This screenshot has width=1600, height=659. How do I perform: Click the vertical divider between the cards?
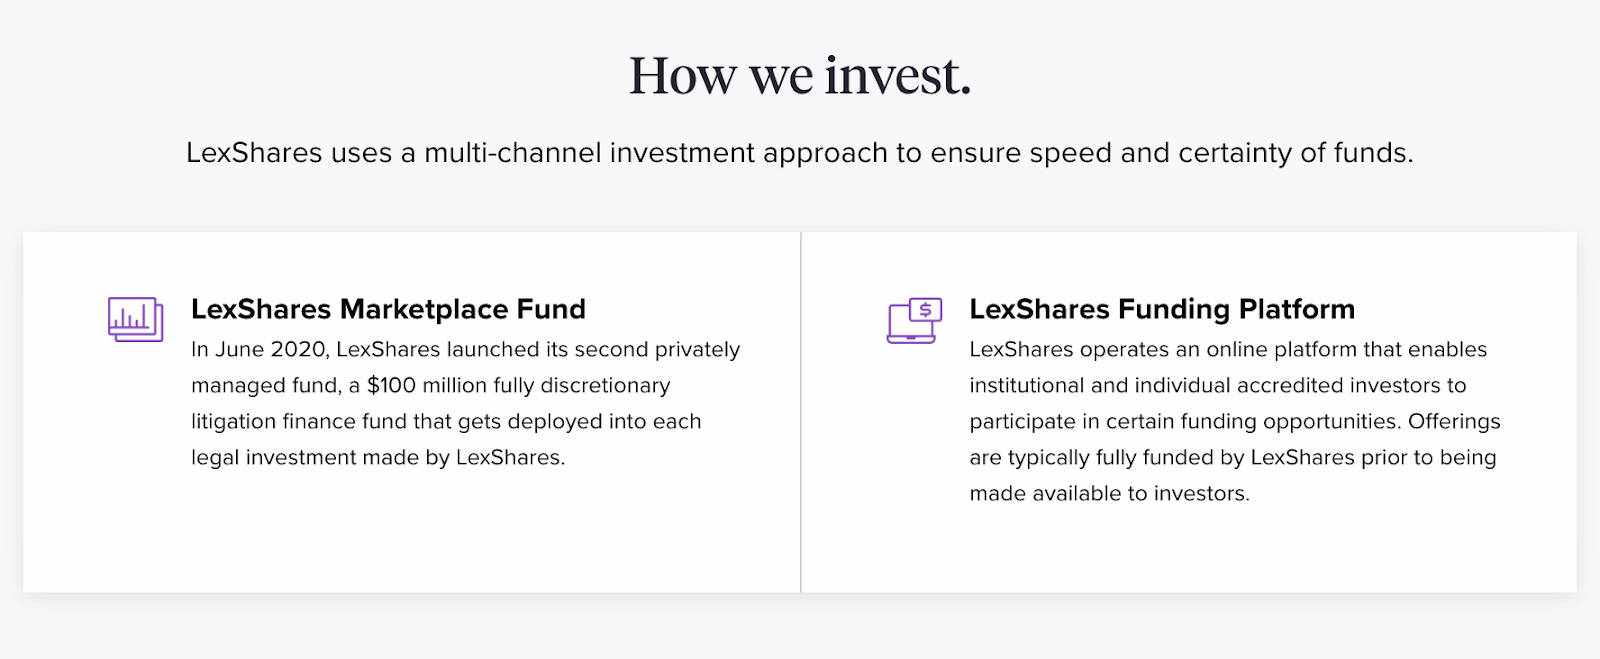[801, 412]
